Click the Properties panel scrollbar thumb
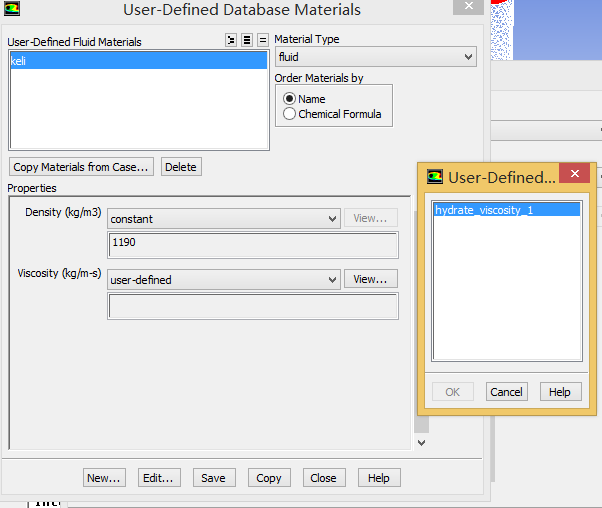Image resolution: width=602 pixels, height=508 pixels. tap(421, 424)
